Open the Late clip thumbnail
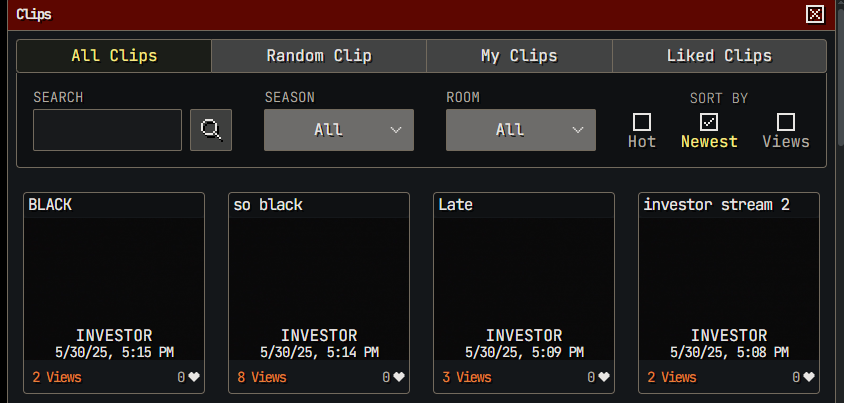Image resolution: width=844 pixels, height=403 pixels. click(524, 270)
